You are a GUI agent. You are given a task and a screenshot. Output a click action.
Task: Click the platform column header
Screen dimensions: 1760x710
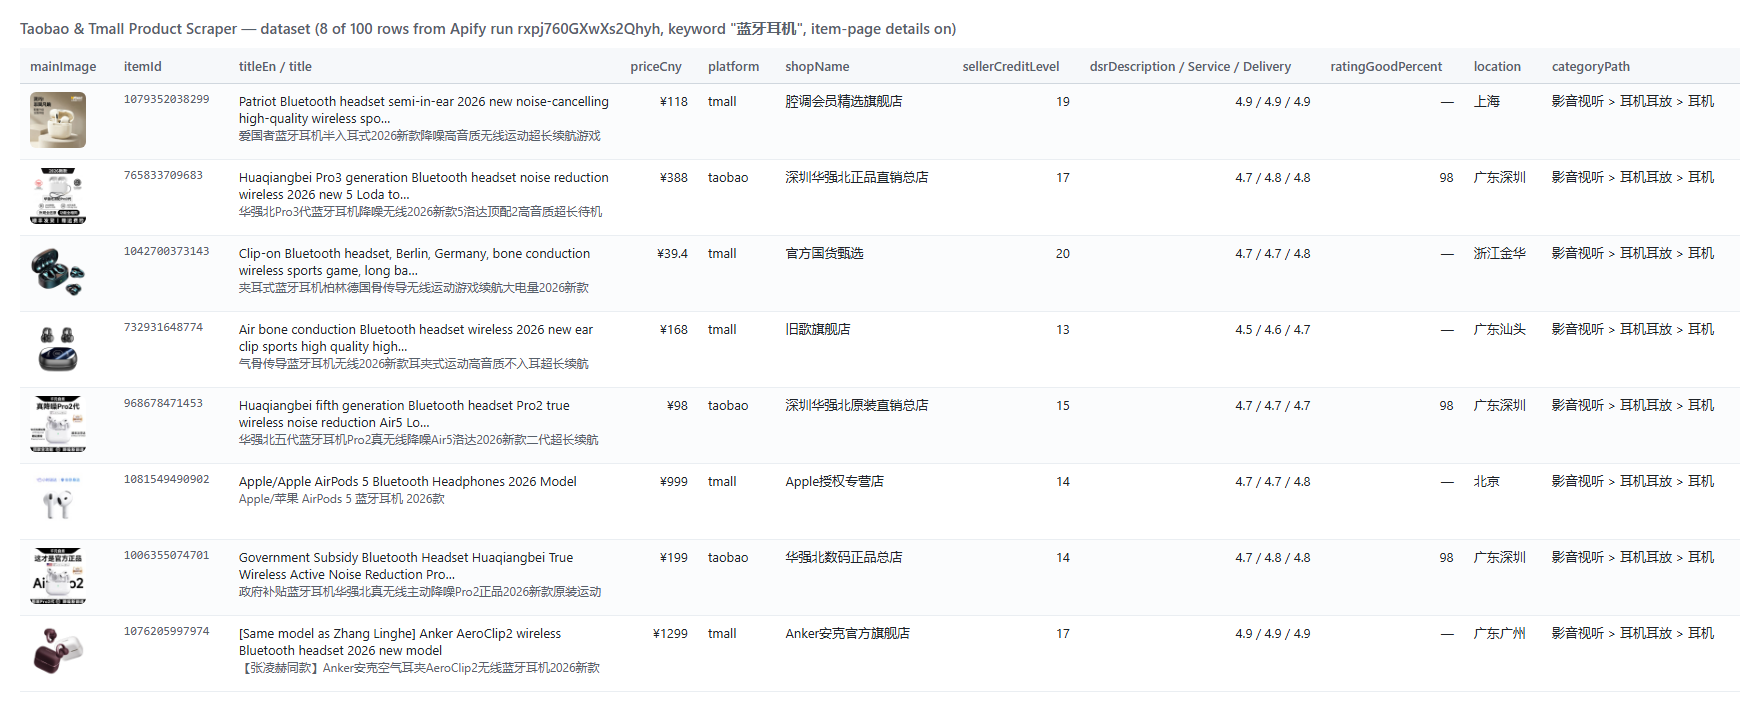coord(733,67)
